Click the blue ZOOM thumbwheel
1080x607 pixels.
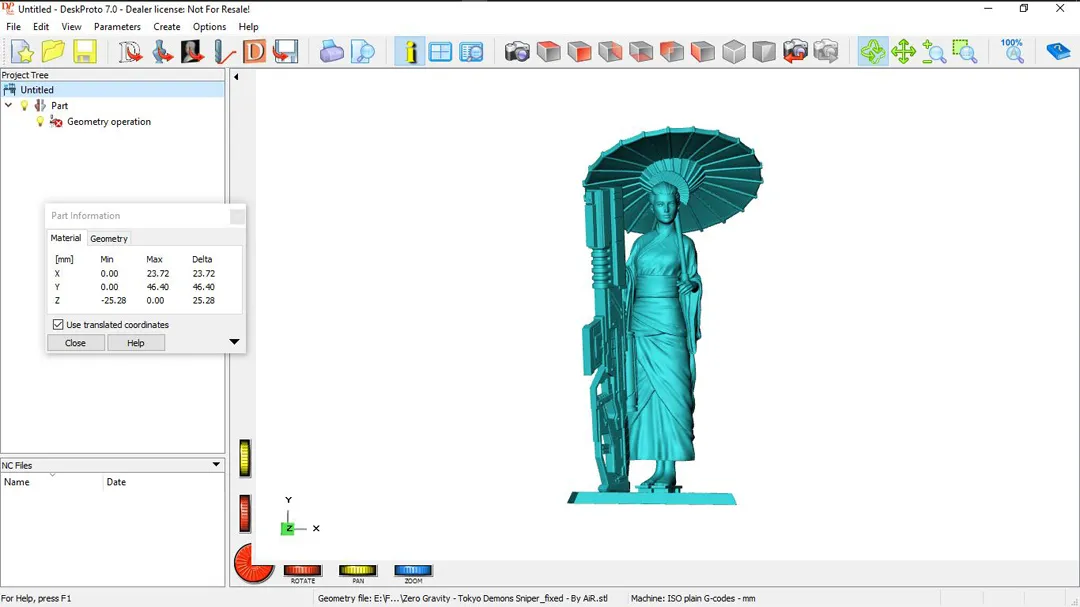(x=413, y=570)
